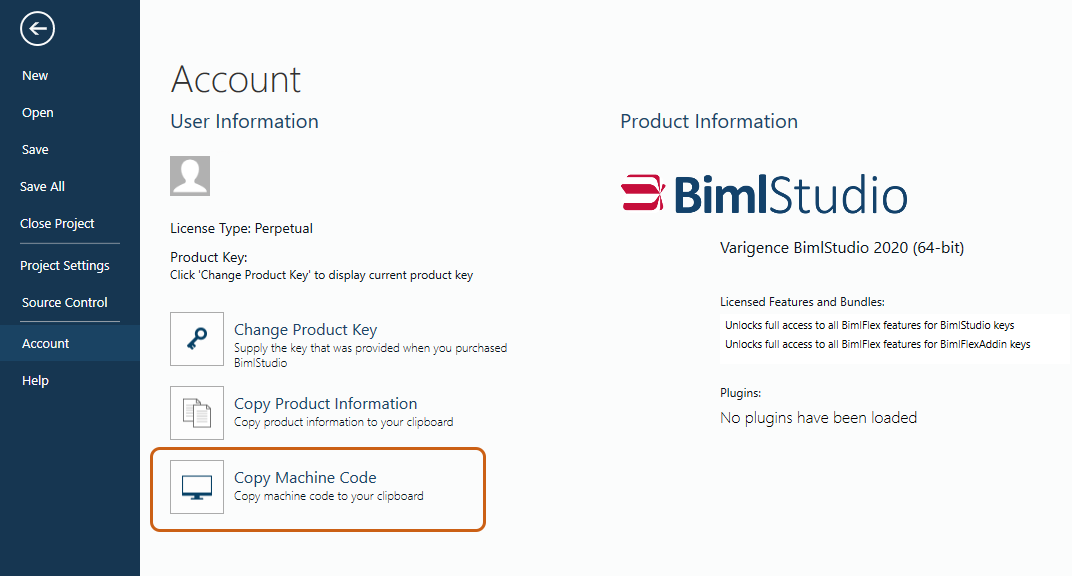Open the New menu item
1072x576 pixels.
tap(35, 76)
